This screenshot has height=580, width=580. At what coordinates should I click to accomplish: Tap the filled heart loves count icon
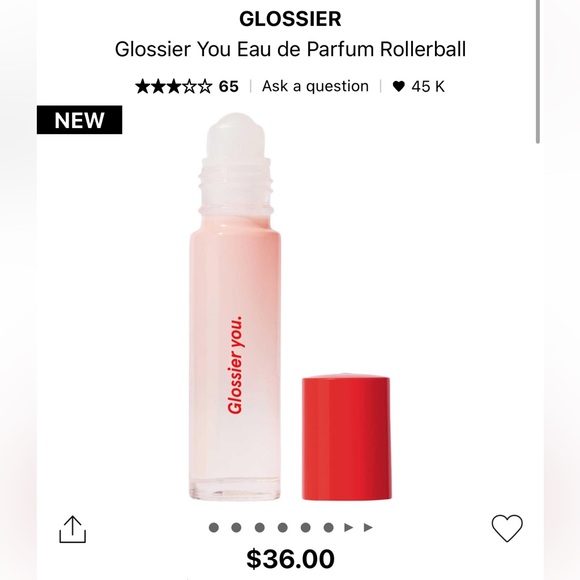click(398, 87)
